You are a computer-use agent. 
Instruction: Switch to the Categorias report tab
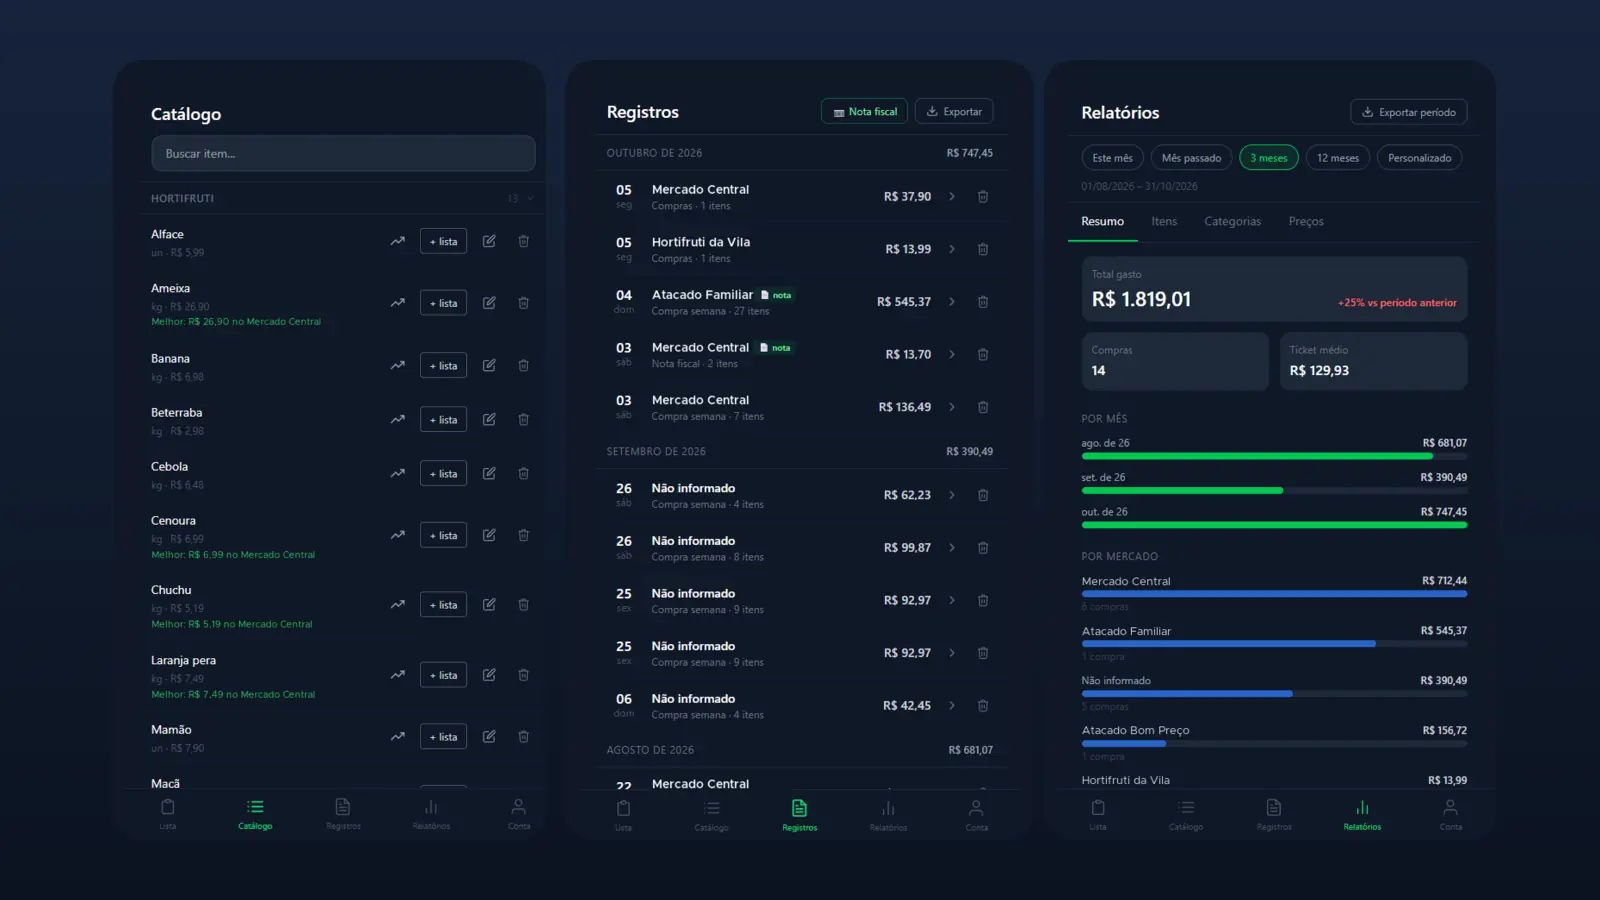(1233, 222)
